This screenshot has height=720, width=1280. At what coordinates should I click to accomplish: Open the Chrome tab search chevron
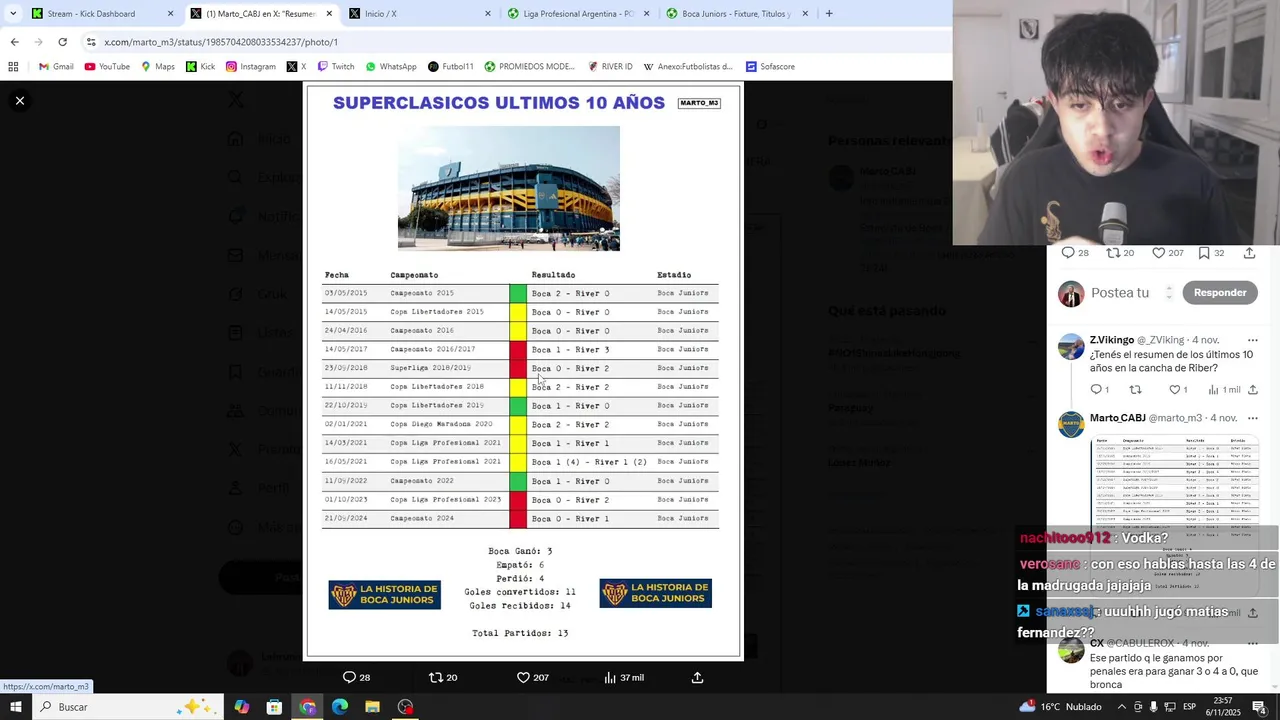click(12, 14)
